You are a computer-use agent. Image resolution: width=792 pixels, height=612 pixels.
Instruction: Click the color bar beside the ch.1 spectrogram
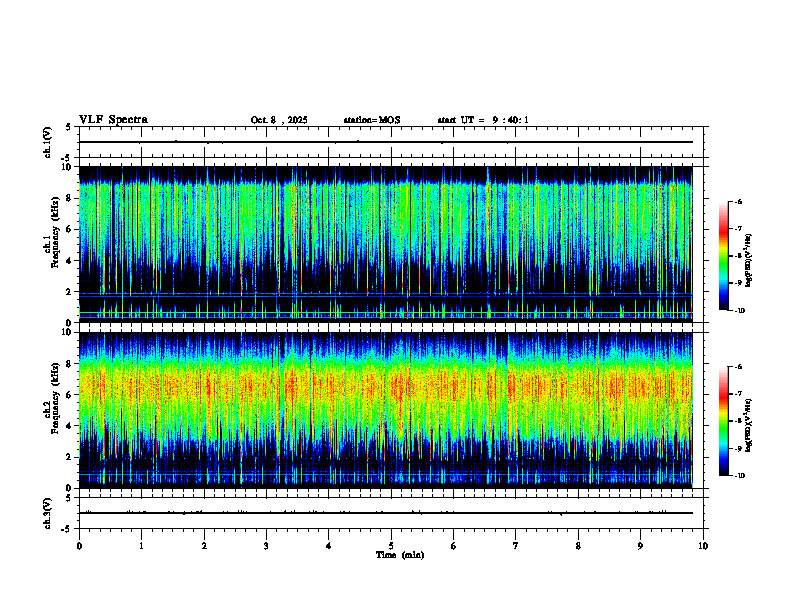pos(724,256)
